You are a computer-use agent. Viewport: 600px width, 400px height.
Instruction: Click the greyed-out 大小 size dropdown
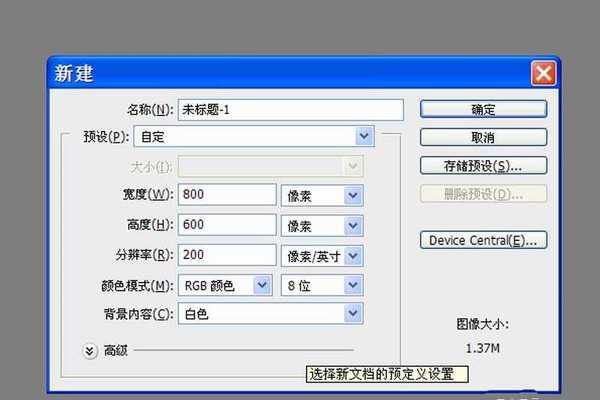(x=270, y=165)
